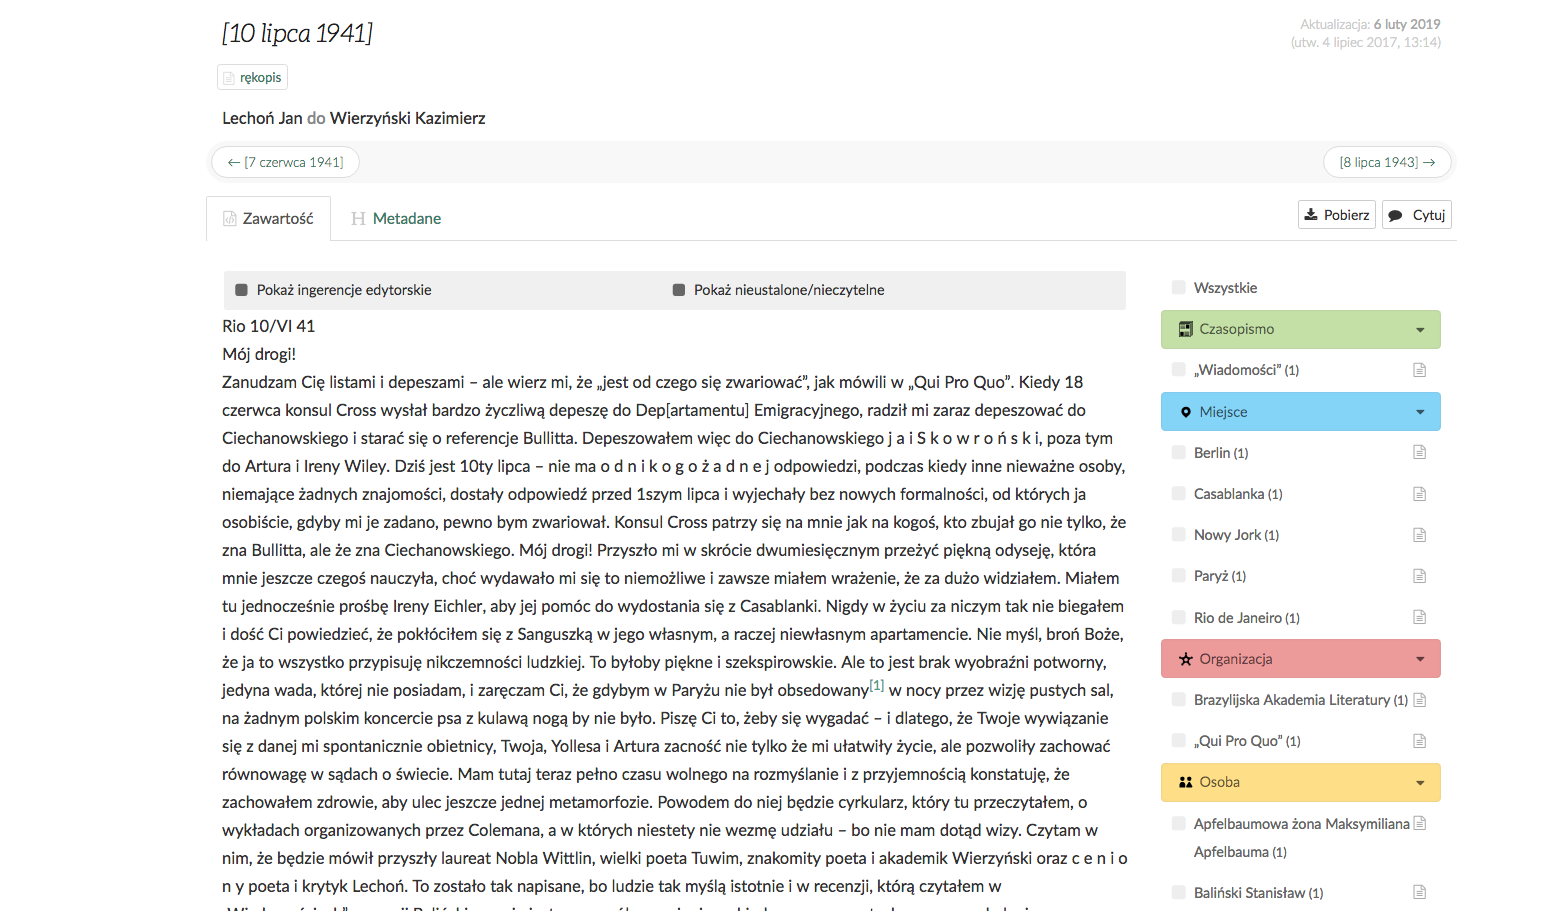Enable Pokaż ingerencje edytorskie option
The width and height of the screenshot is (1564, 911).
(241, 290)
